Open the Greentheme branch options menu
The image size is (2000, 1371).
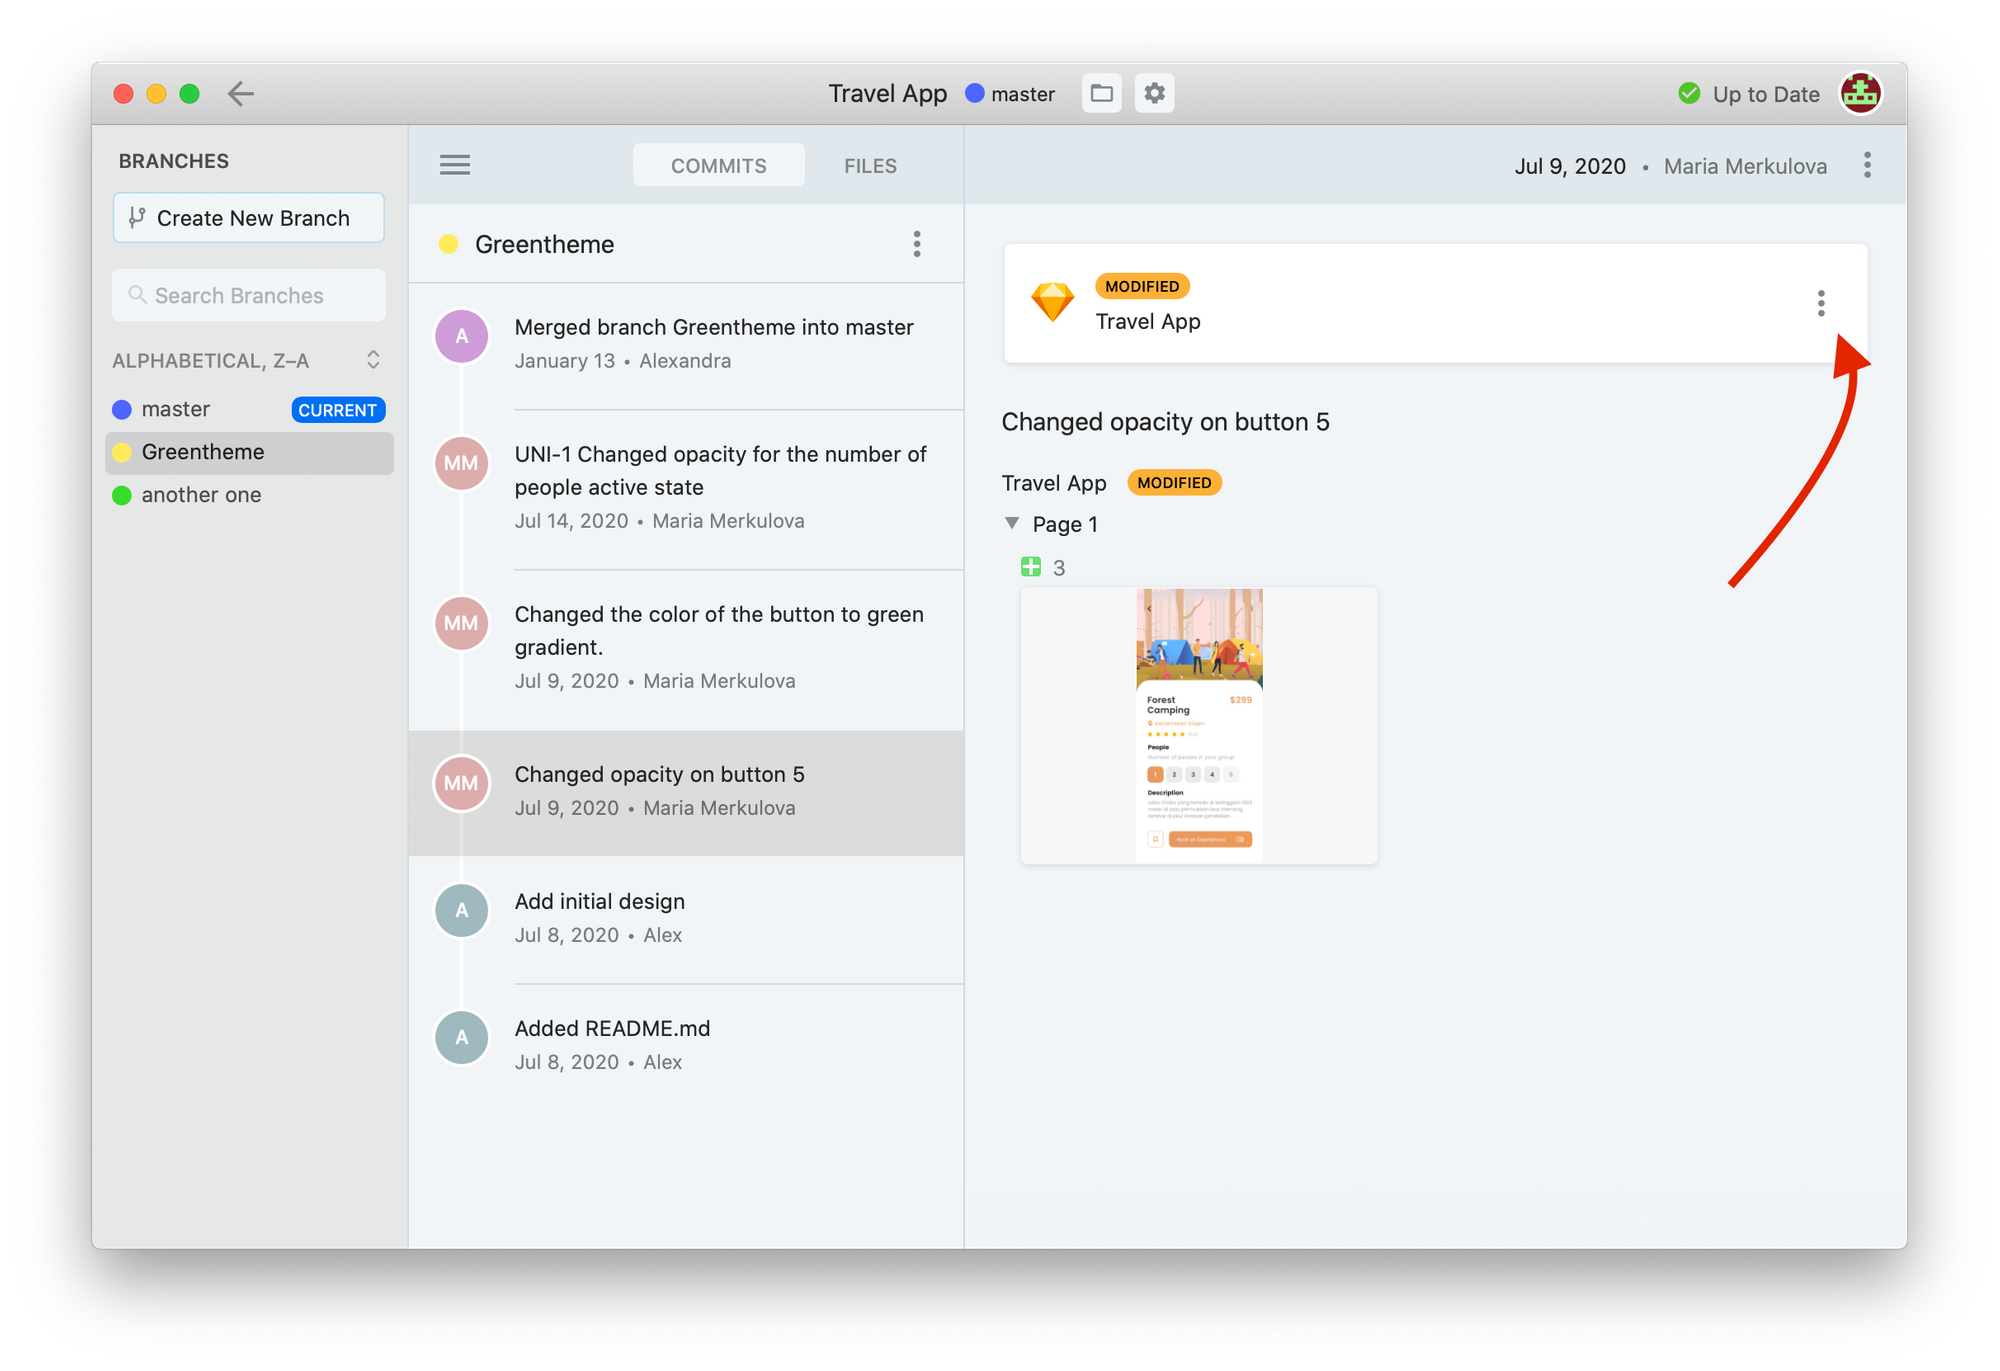[x=916, y=244]
